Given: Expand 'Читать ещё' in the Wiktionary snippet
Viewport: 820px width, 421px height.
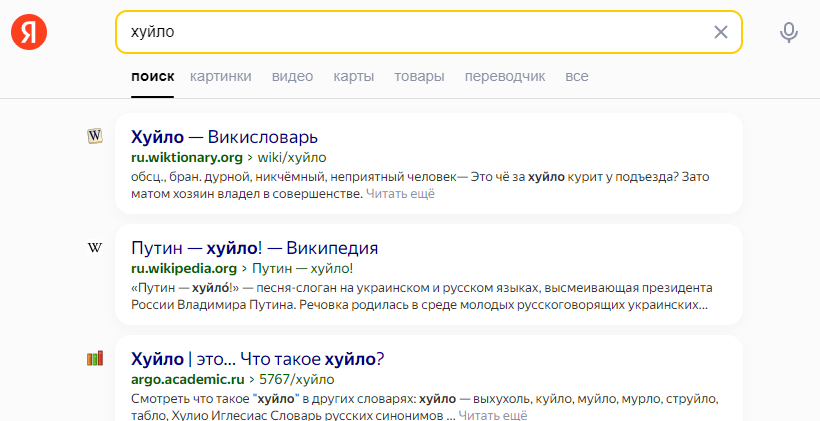Looking at the screenshot, I should tap(400, 194).
